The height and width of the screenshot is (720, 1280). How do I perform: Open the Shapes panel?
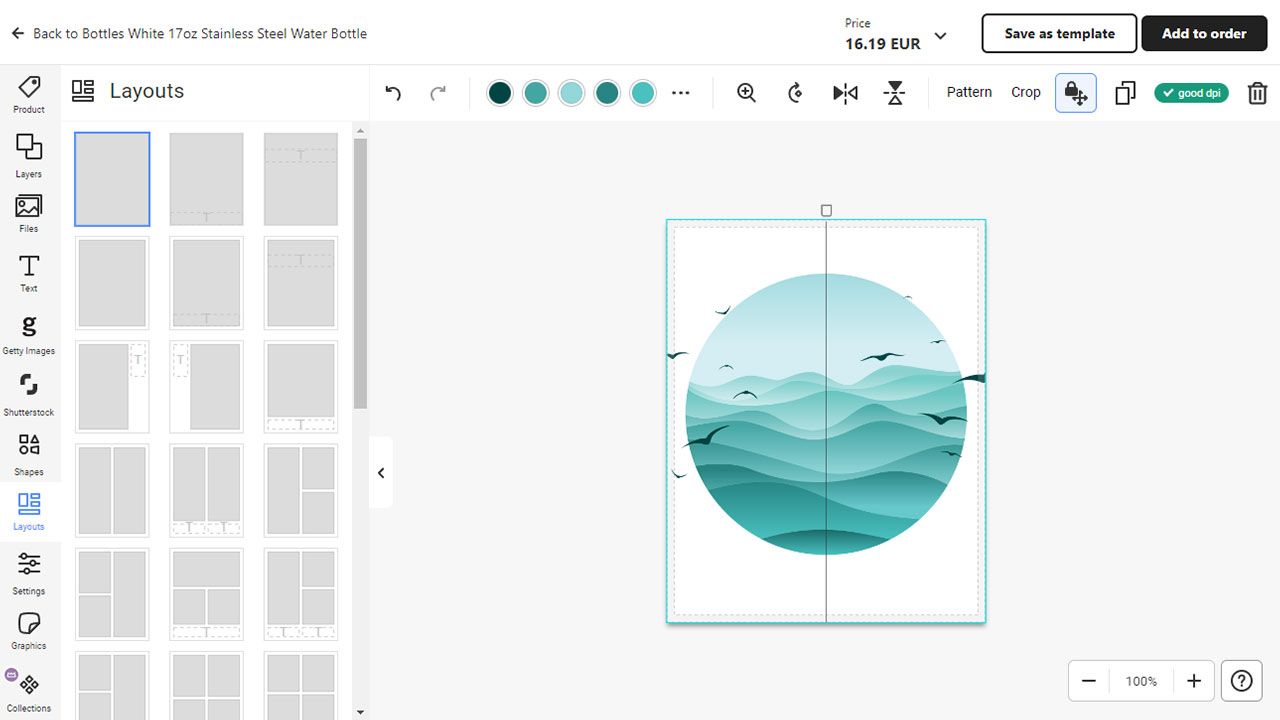point(29,454)
